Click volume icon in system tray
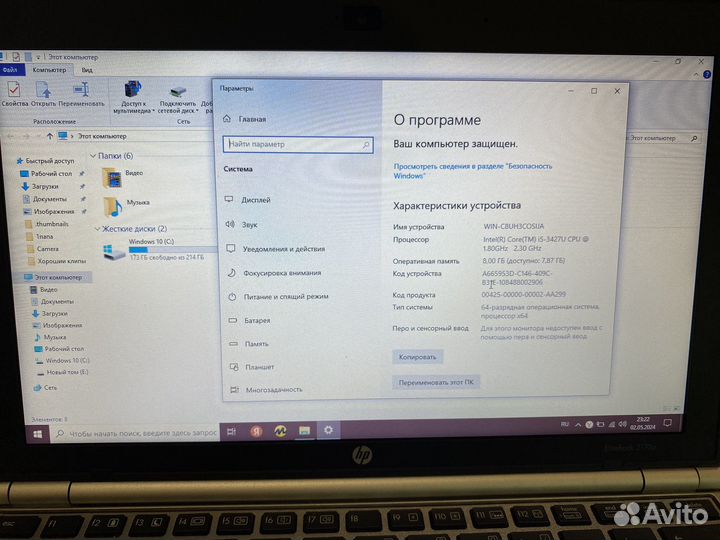This screenshot has height=540, width=720. 622,424
